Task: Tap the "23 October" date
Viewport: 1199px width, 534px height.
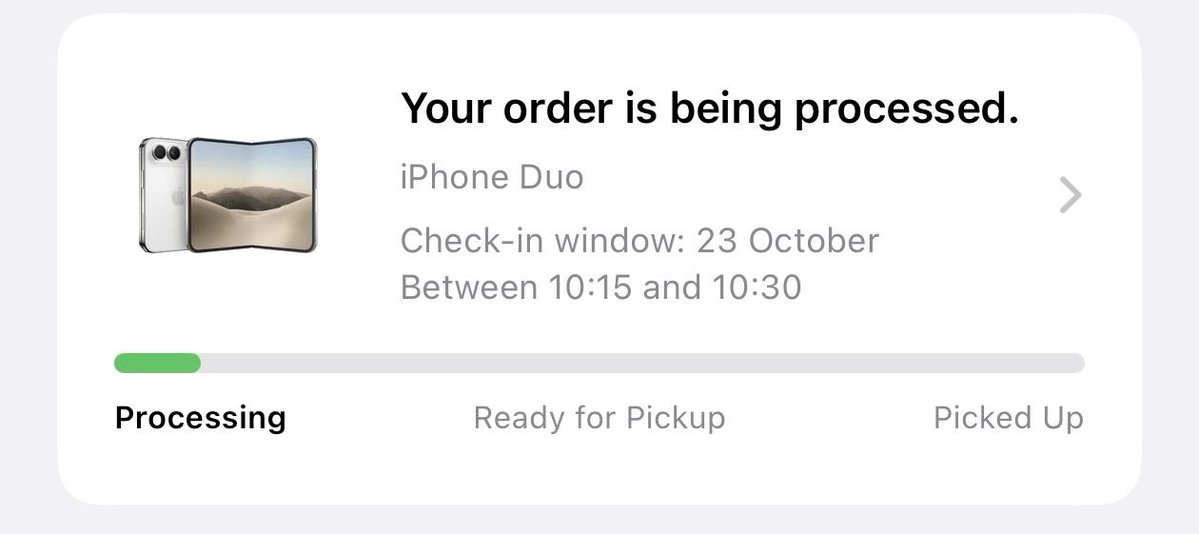Action: click(788, 240)
